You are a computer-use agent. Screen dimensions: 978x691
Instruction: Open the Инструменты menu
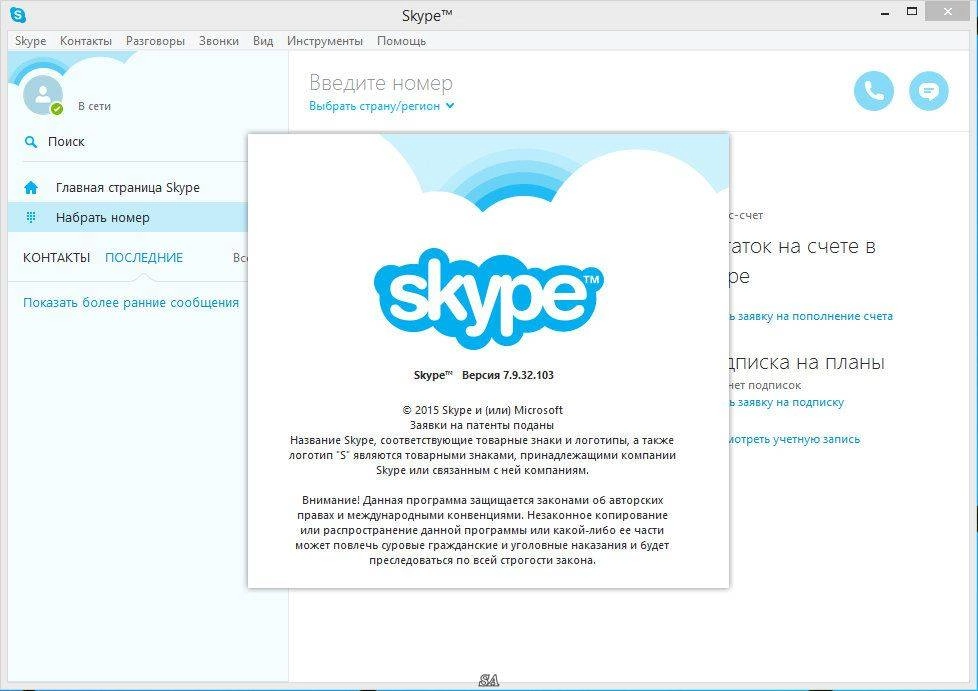325,41
